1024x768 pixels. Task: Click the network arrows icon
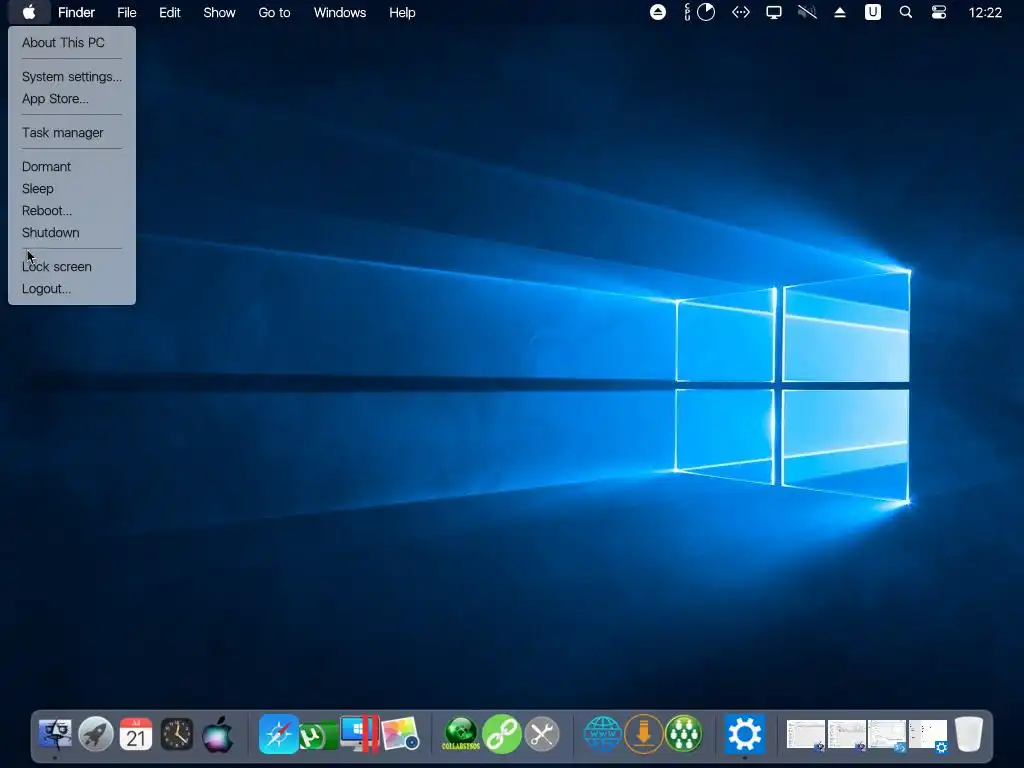coord(741,12)
